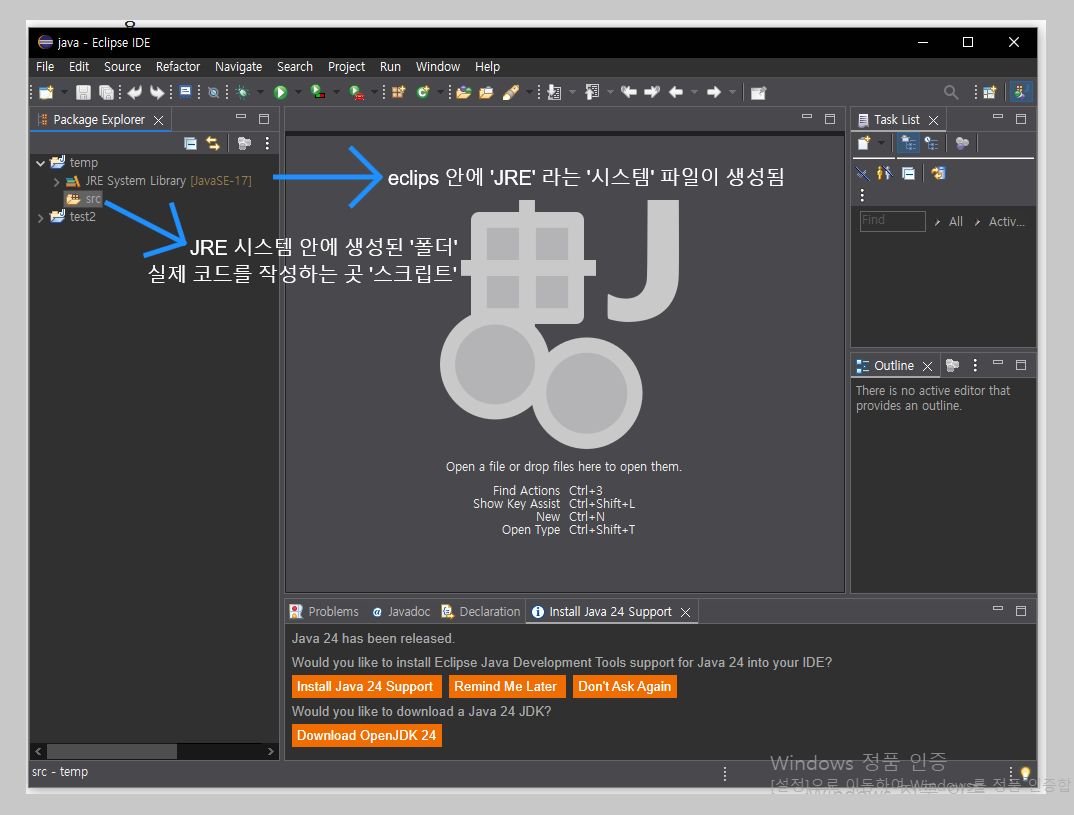Switch to the Javadoc tab

(x=401, y=612)
